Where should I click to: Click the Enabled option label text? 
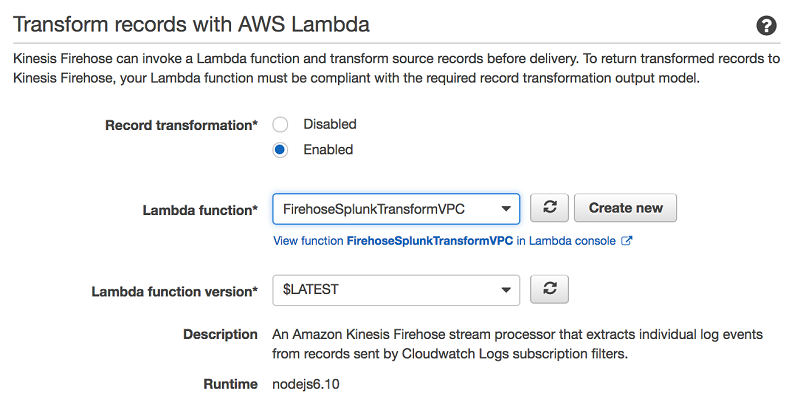pyautogui.click(x=328, y=149)
